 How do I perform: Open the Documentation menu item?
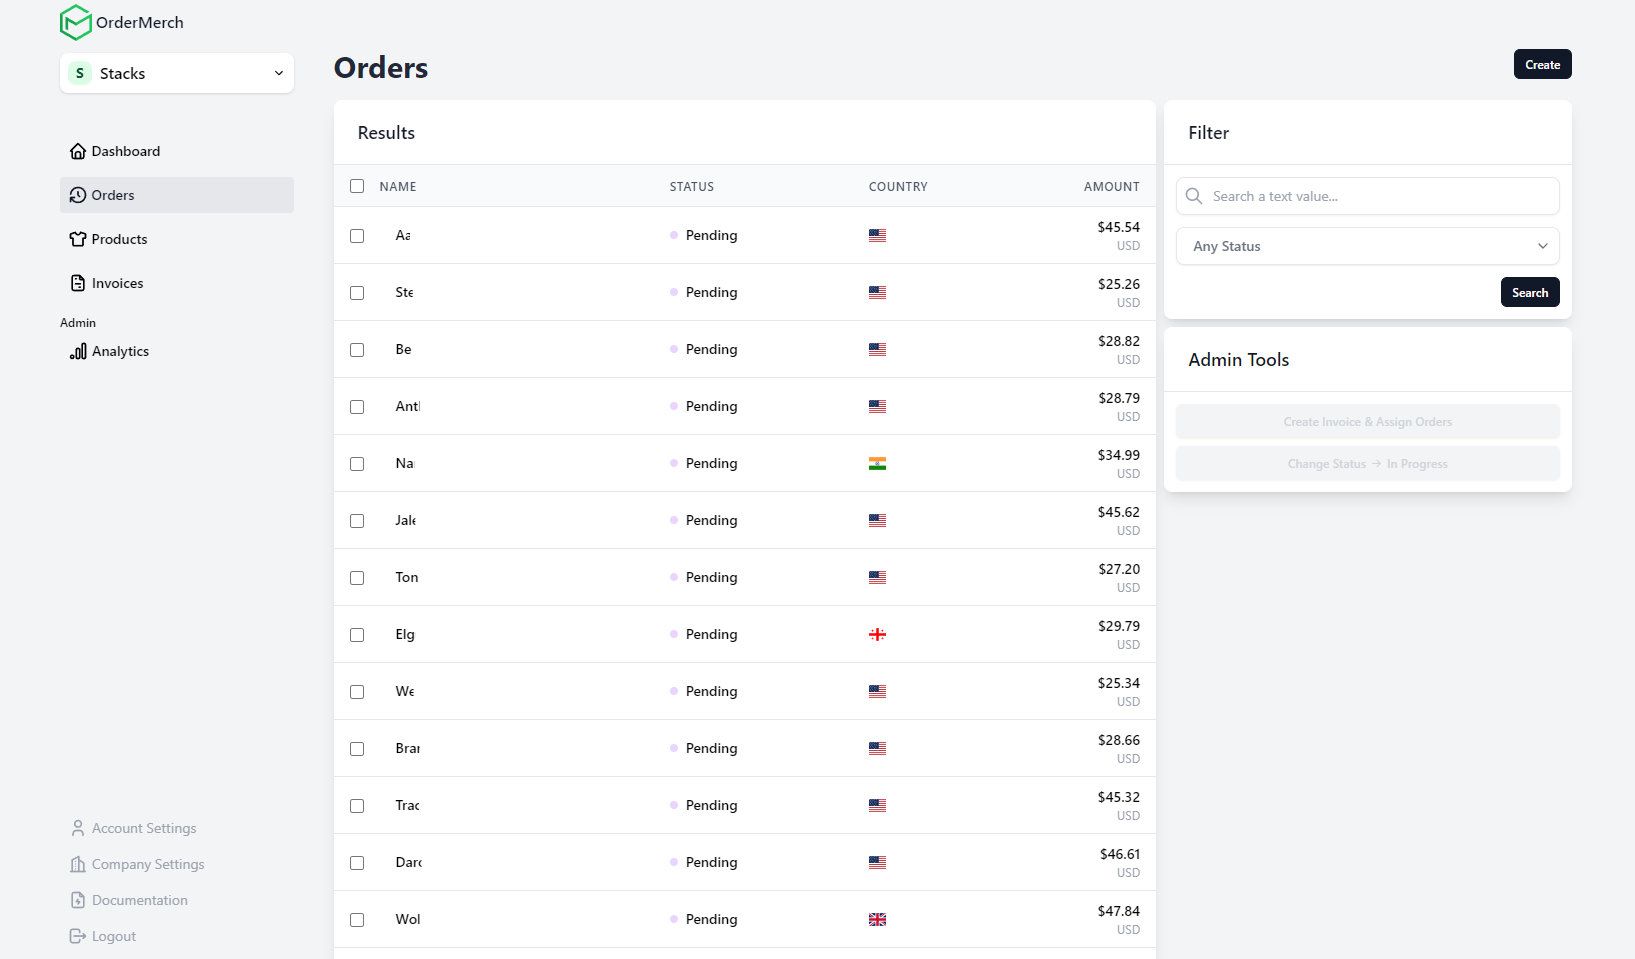(x=139, y=900)
